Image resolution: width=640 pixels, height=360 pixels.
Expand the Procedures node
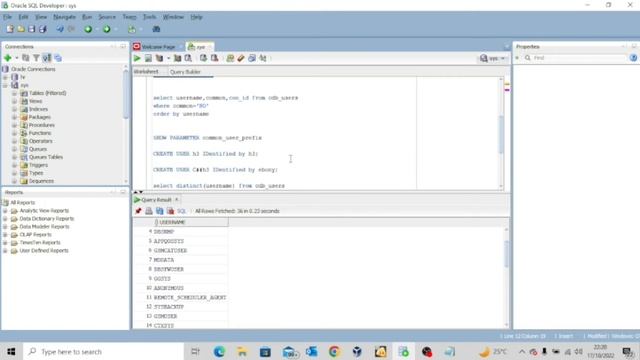pos(15,125)
